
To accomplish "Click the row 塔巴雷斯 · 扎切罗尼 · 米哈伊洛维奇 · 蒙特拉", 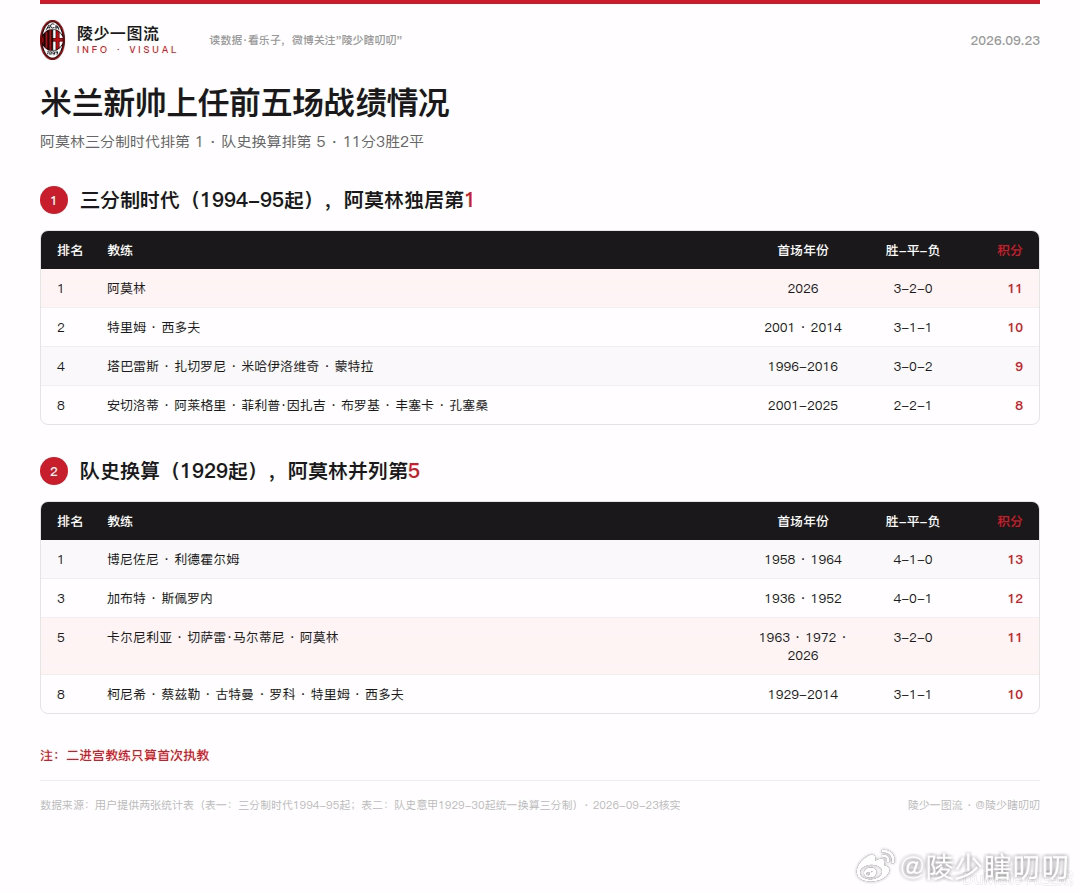I will click(539, 366).
